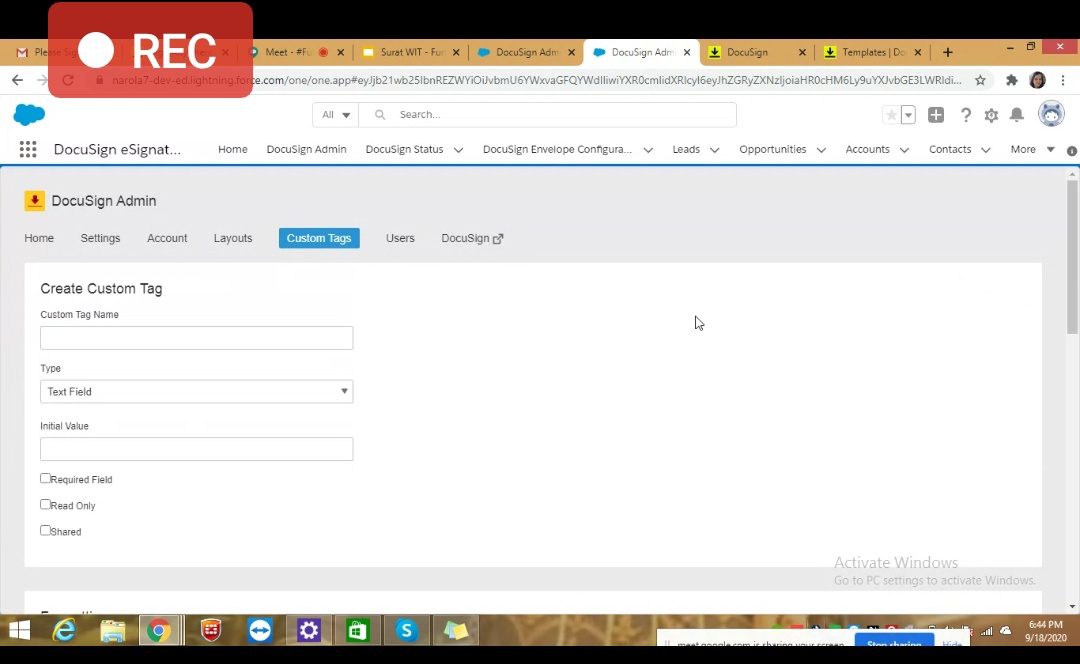Viewport: 1080px width, 664px height.
Task: Open File Explorer from taskbar
Action: (x=113, y=630)
